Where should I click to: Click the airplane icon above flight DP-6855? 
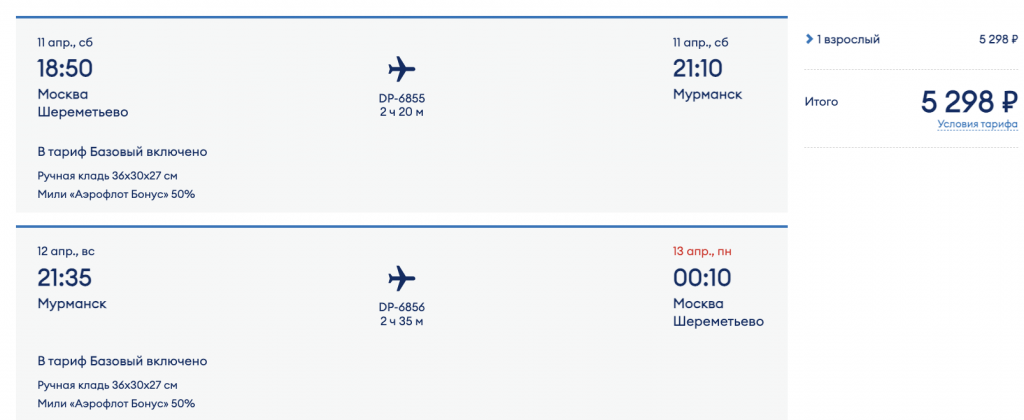click(401, 69)
